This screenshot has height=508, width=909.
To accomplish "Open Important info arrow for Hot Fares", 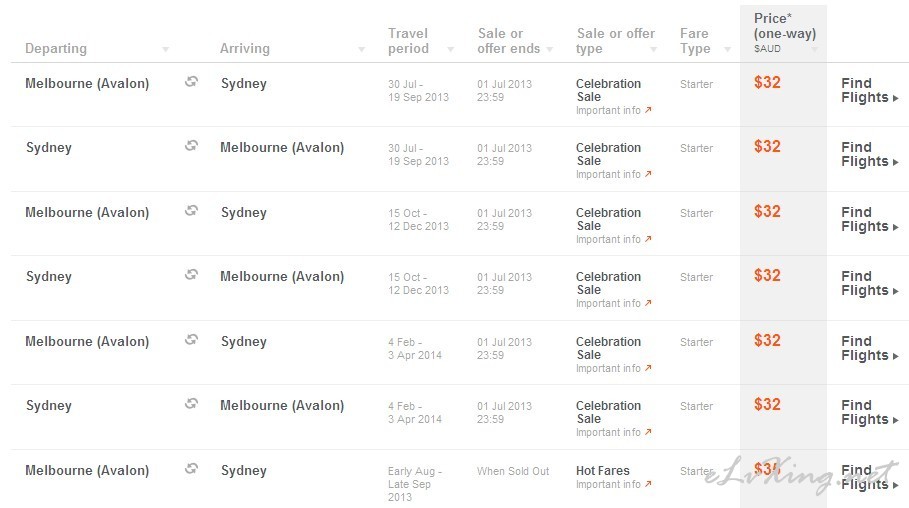I will pyautogui.click(x=648, y=484).
